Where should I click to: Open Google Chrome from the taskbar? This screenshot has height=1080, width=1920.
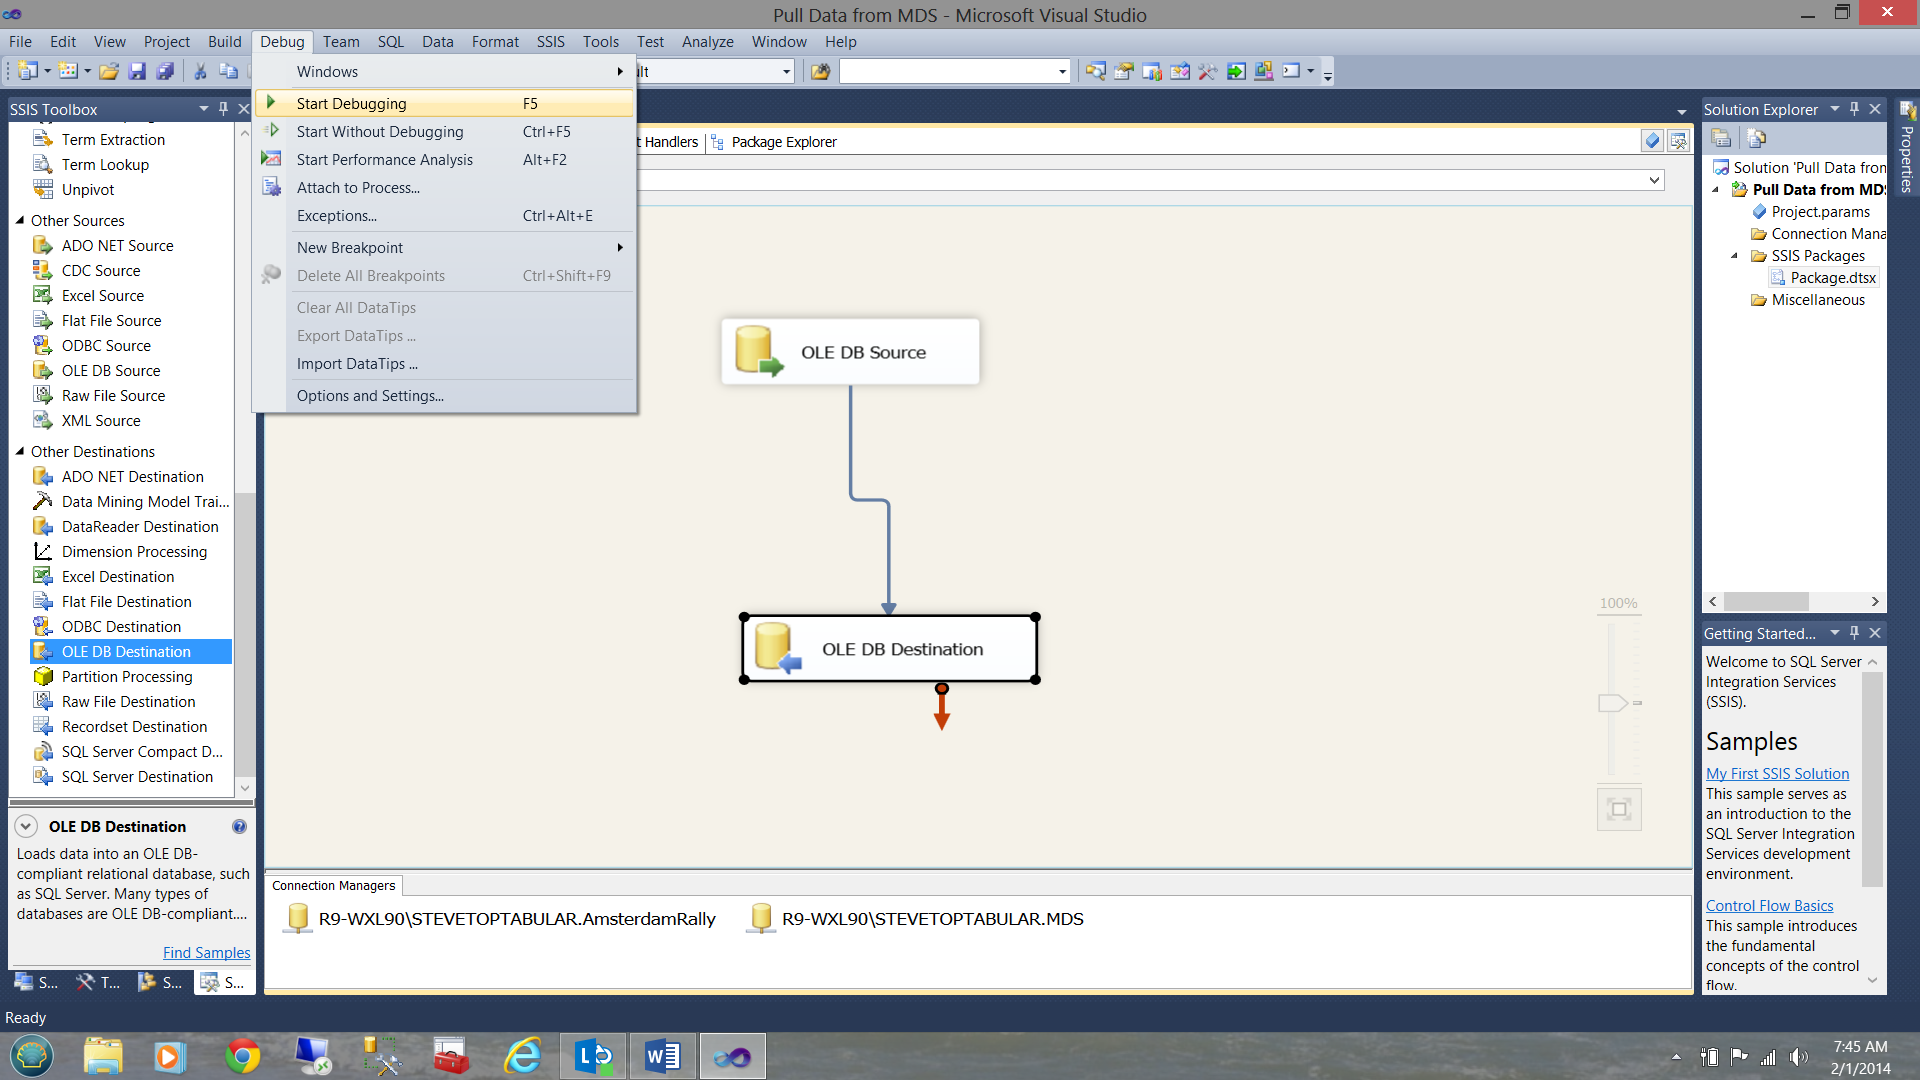(242, 1056)
